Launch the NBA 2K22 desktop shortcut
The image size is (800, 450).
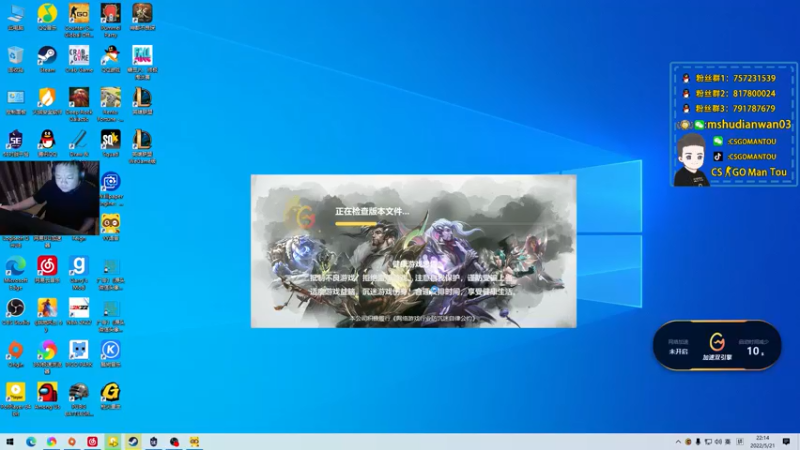point(79,312)
